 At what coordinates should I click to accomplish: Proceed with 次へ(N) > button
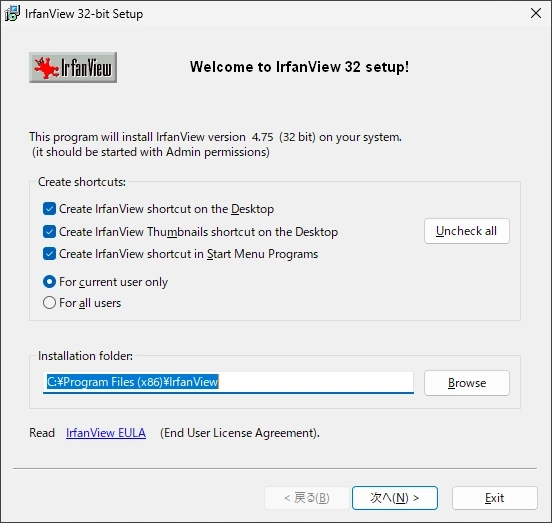tap(395, 498)
